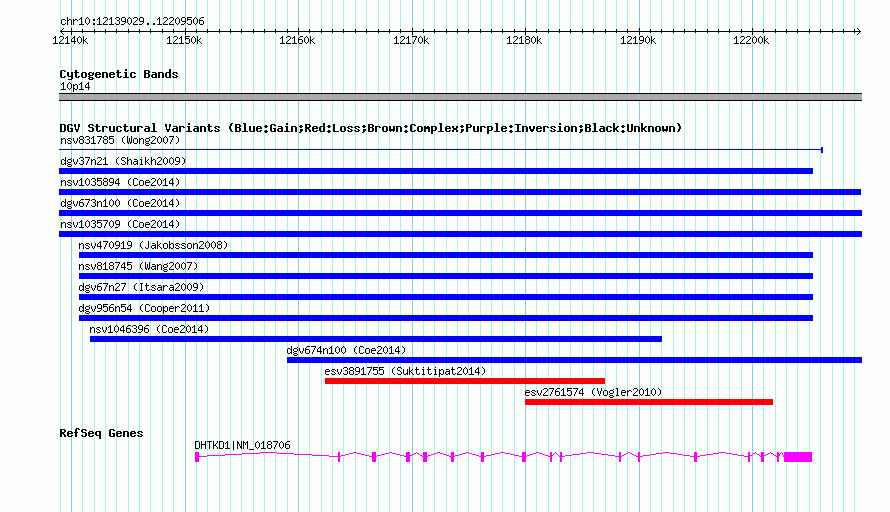Click the 12170k ruler tick label
This screenshot has width=890, height=512.
(x=411, y=40)
